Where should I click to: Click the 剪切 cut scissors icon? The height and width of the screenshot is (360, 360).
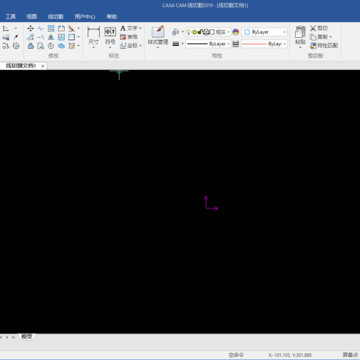tap(313, 28)
